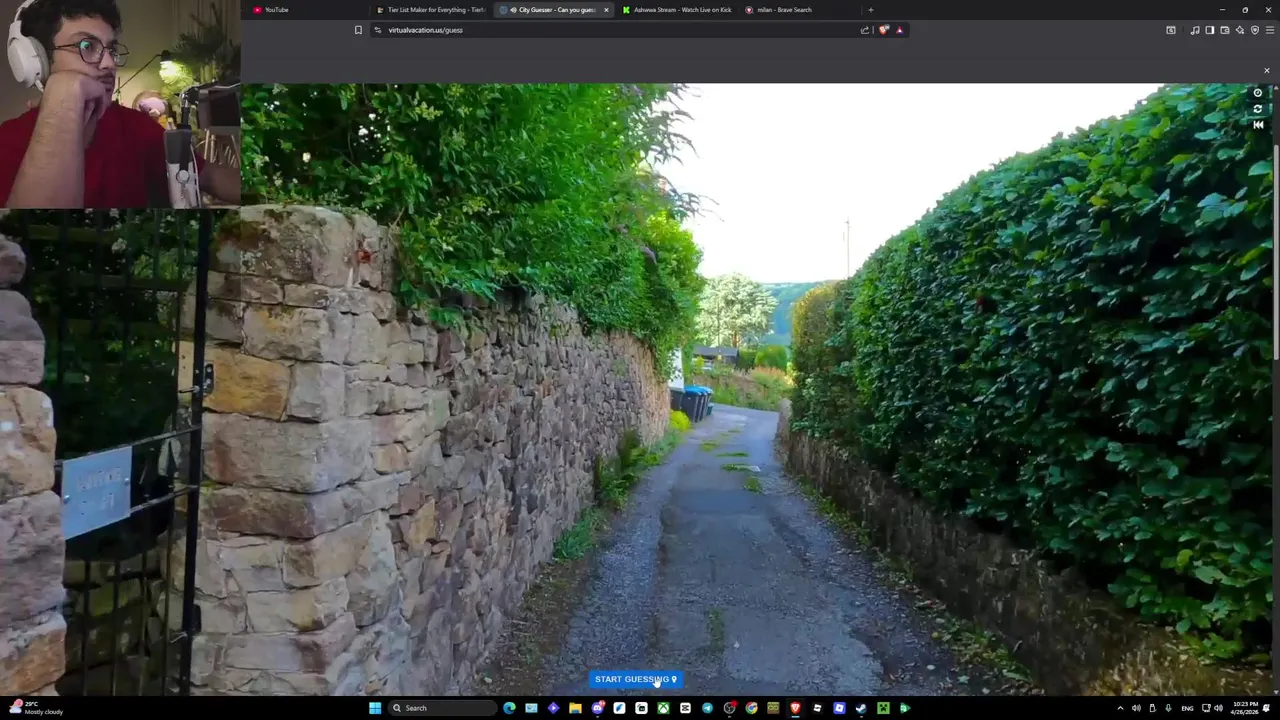This screenshot has width=1280, height=720.
Task: Open Steam from taskbar
Action: pos(861,708)
